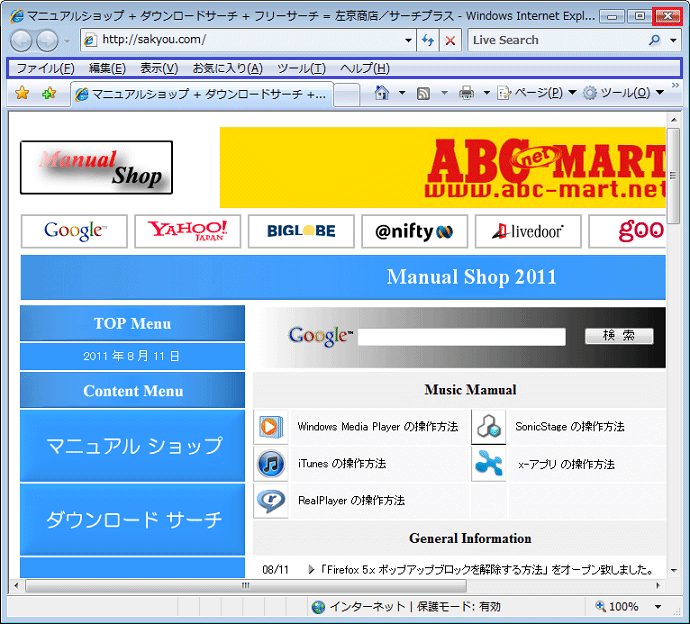
Task: Click the ABC-MART banner advertisement
Action: click(443, 167)
